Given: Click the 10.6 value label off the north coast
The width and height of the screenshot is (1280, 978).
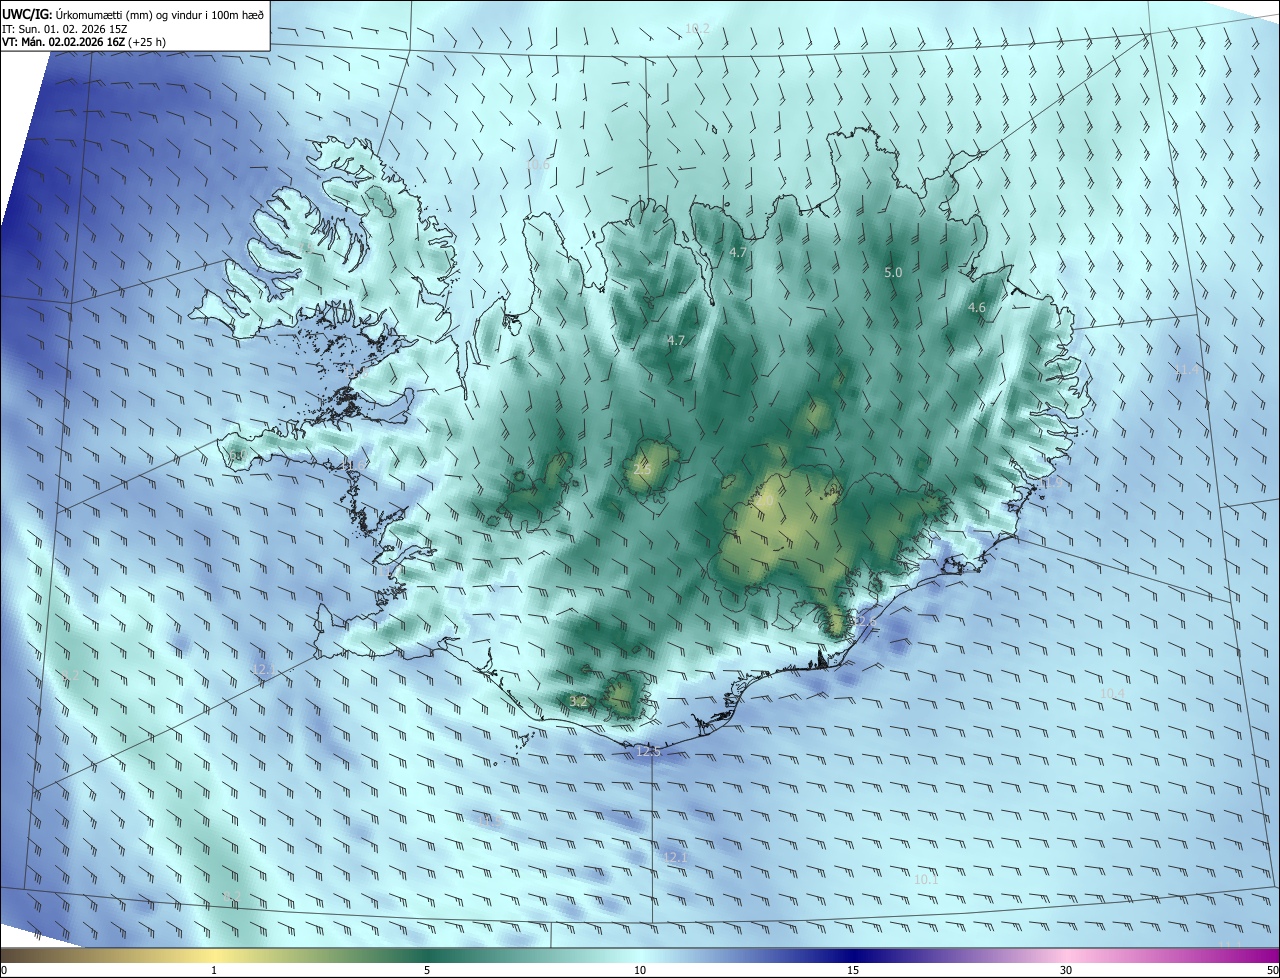Looking at the screenshot, I should coord(538,164).
